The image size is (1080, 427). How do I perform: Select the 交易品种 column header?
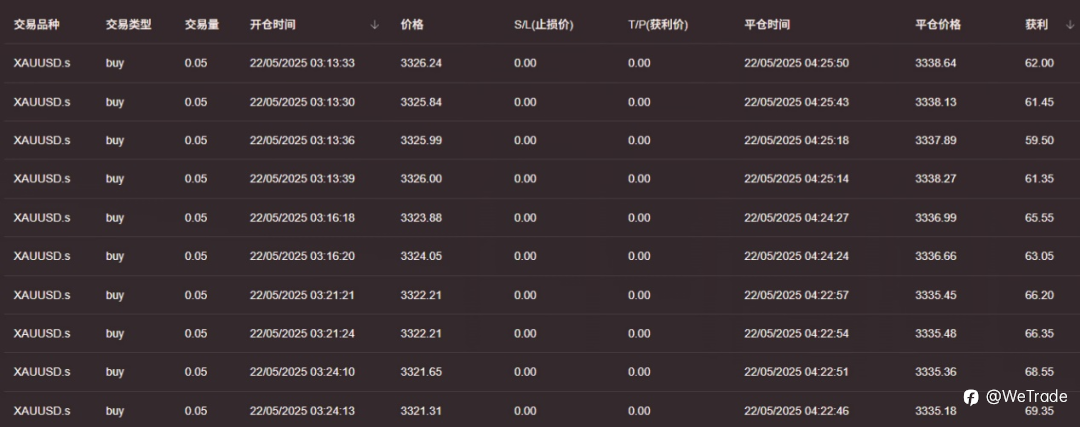click(x=37, y=25)
